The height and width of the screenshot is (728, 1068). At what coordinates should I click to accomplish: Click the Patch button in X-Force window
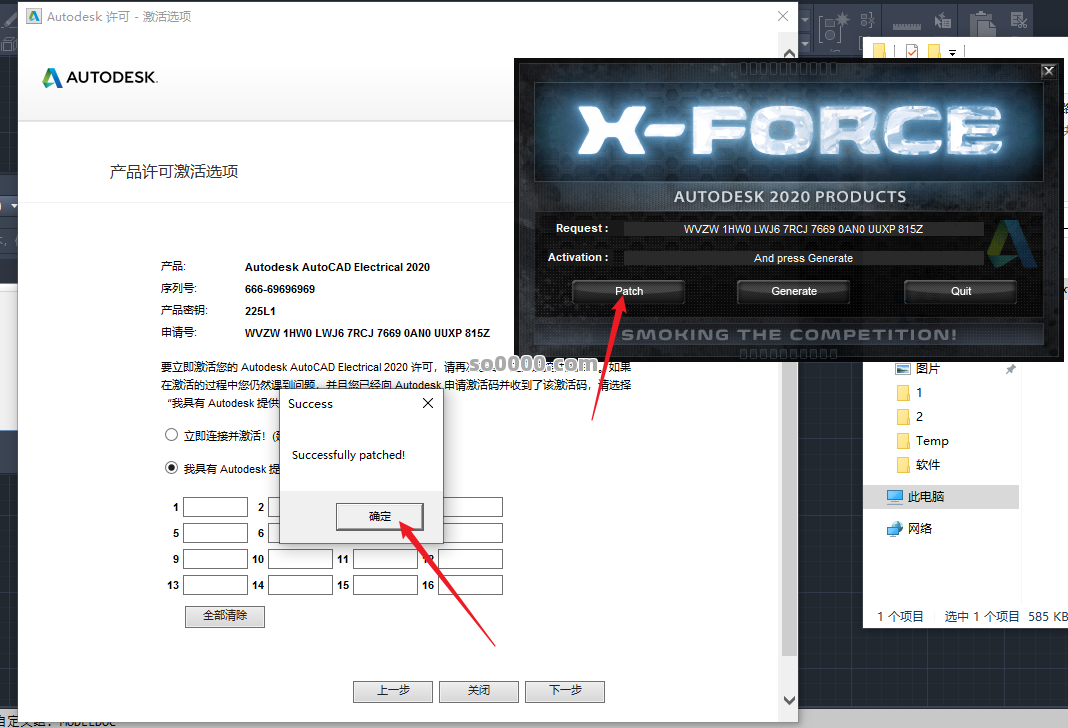click(x=629, y=291)
